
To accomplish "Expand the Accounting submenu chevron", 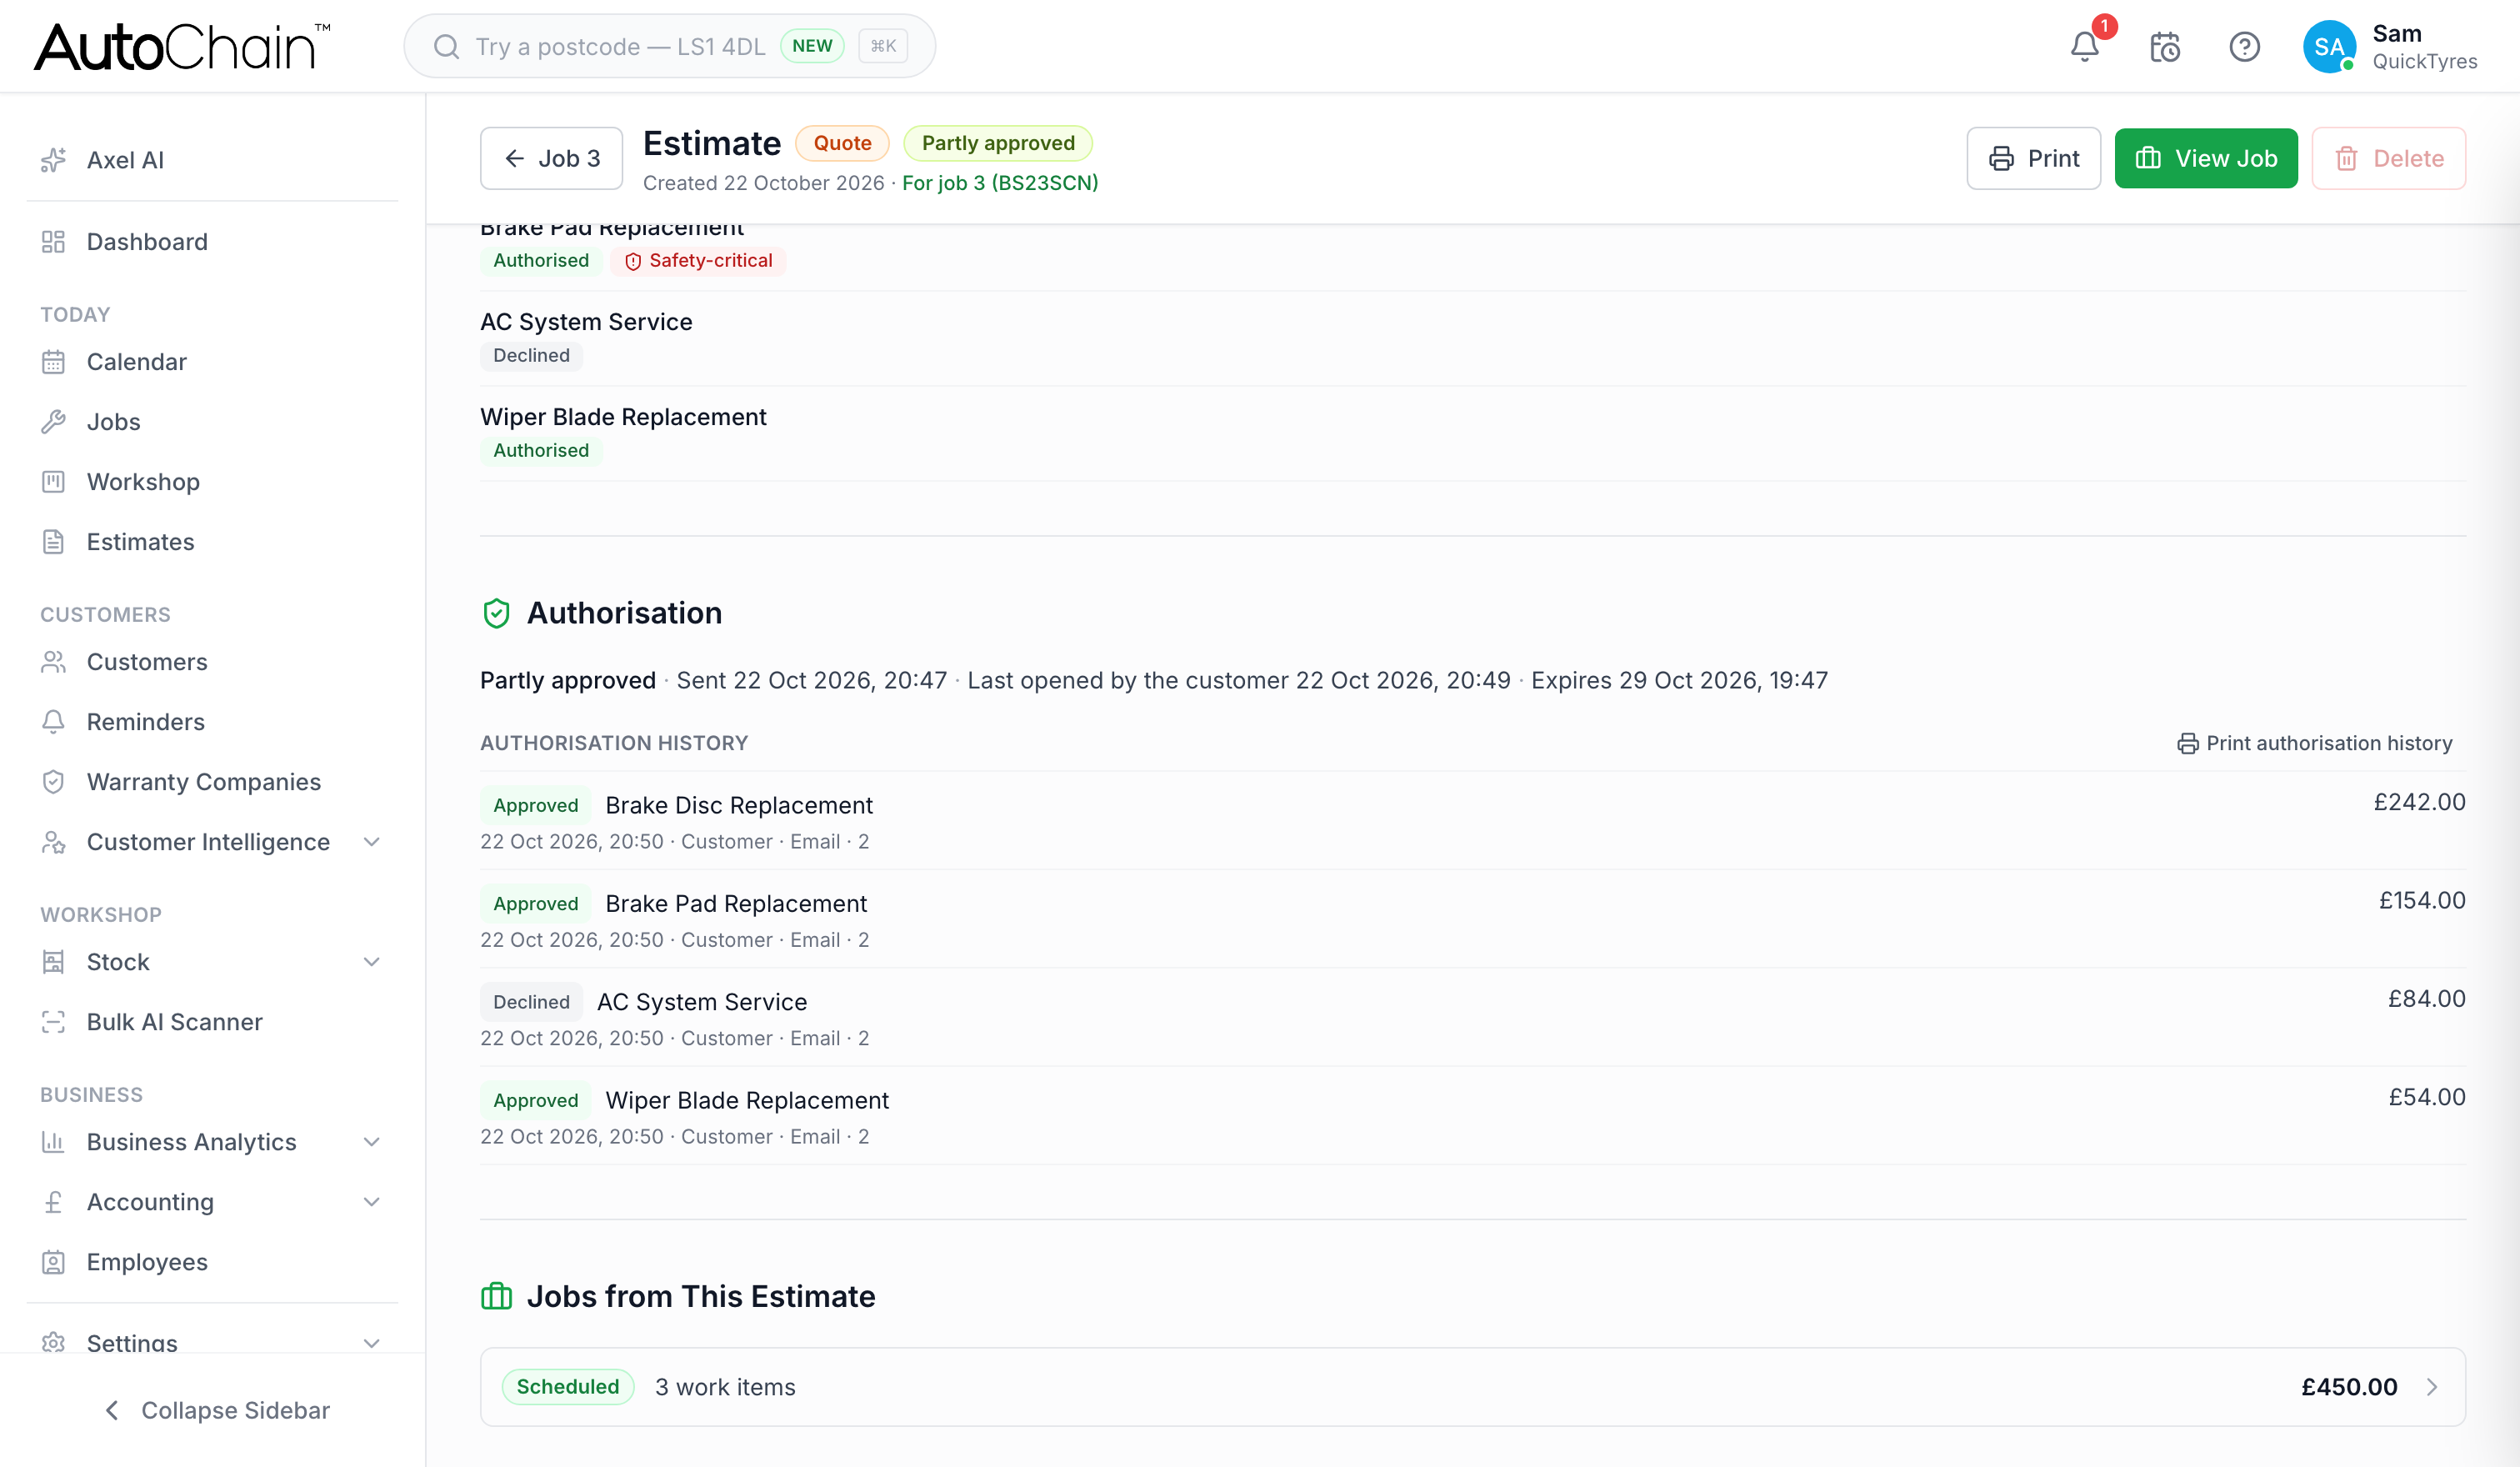I will (371, 1202).
